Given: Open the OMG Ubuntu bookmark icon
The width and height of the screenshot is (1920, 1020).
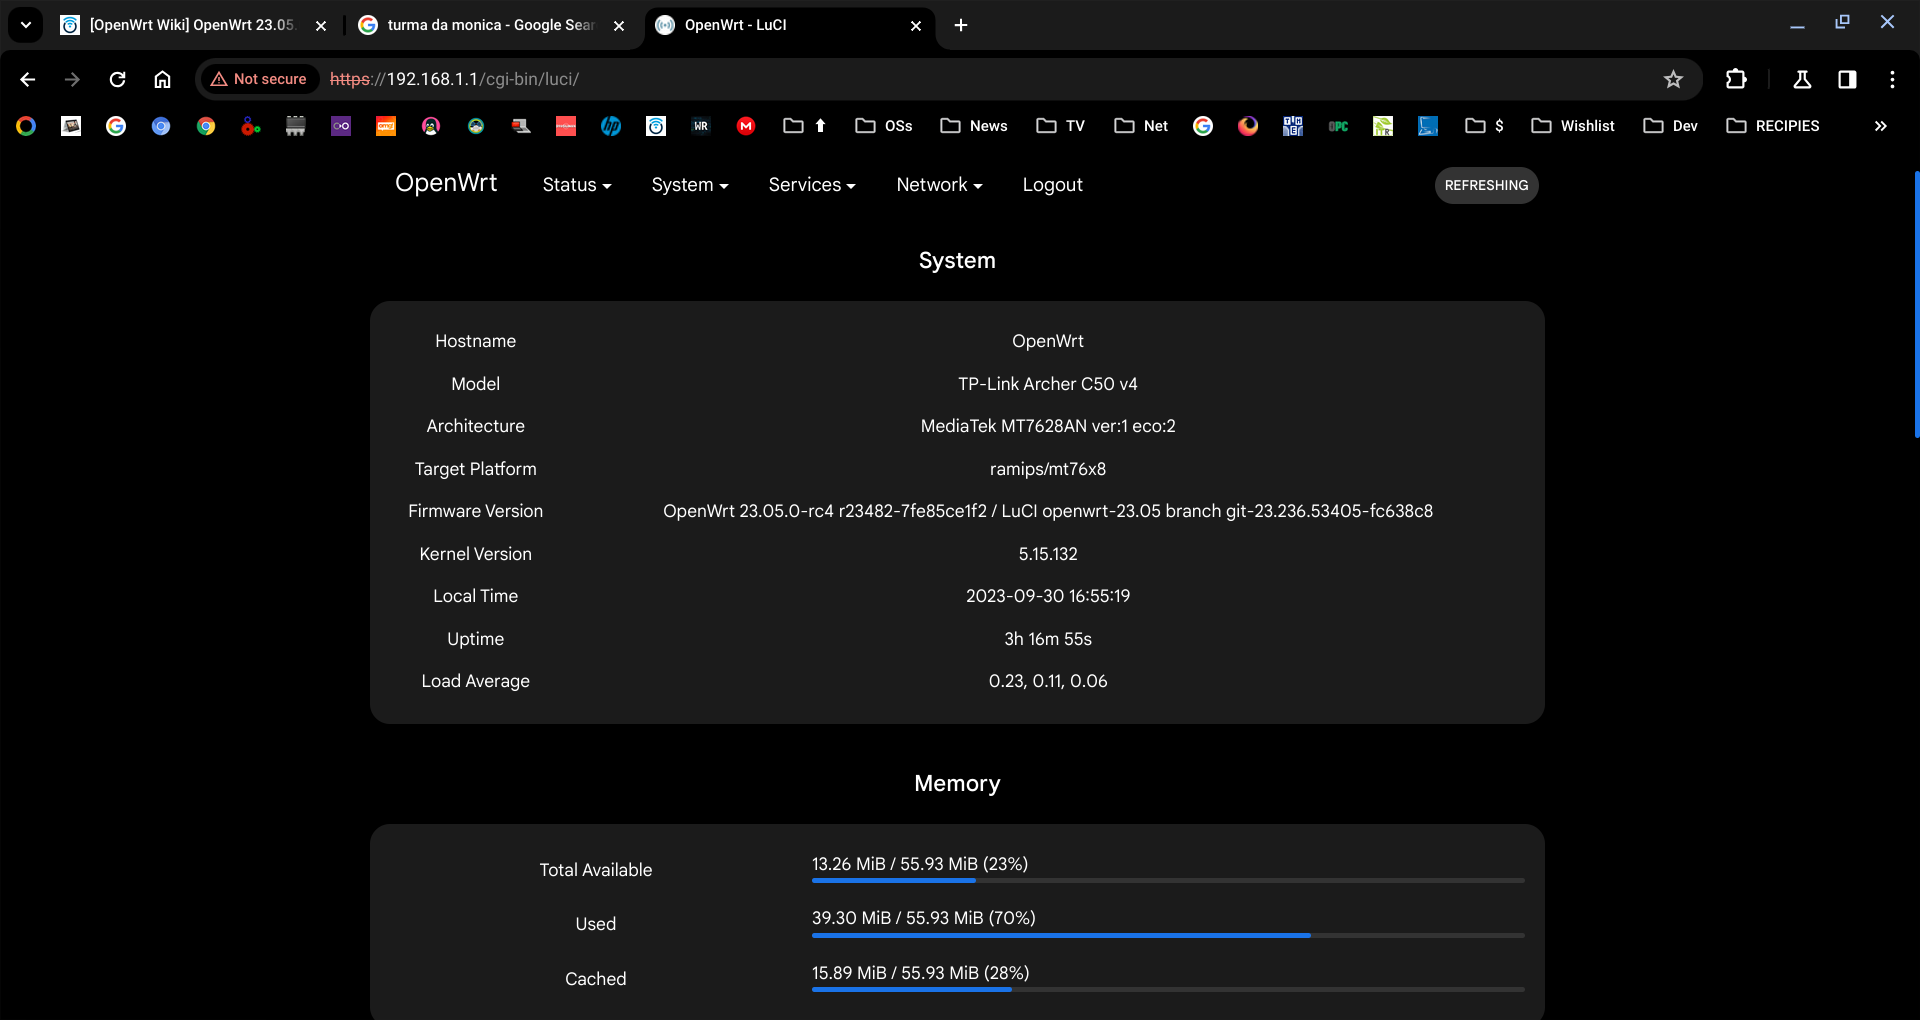Looking at the screenshot, I should tap(386, 125).
